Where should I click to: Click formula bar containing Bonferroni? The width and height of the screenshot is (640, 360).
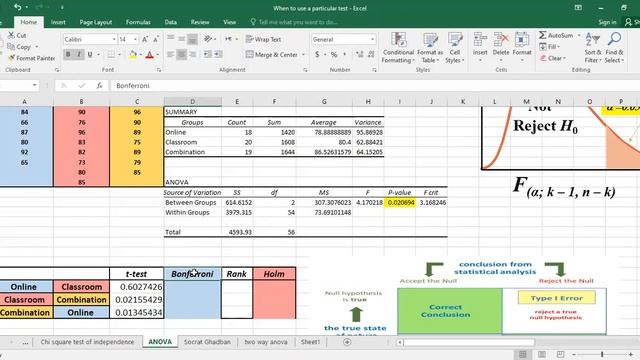[375, 86]
